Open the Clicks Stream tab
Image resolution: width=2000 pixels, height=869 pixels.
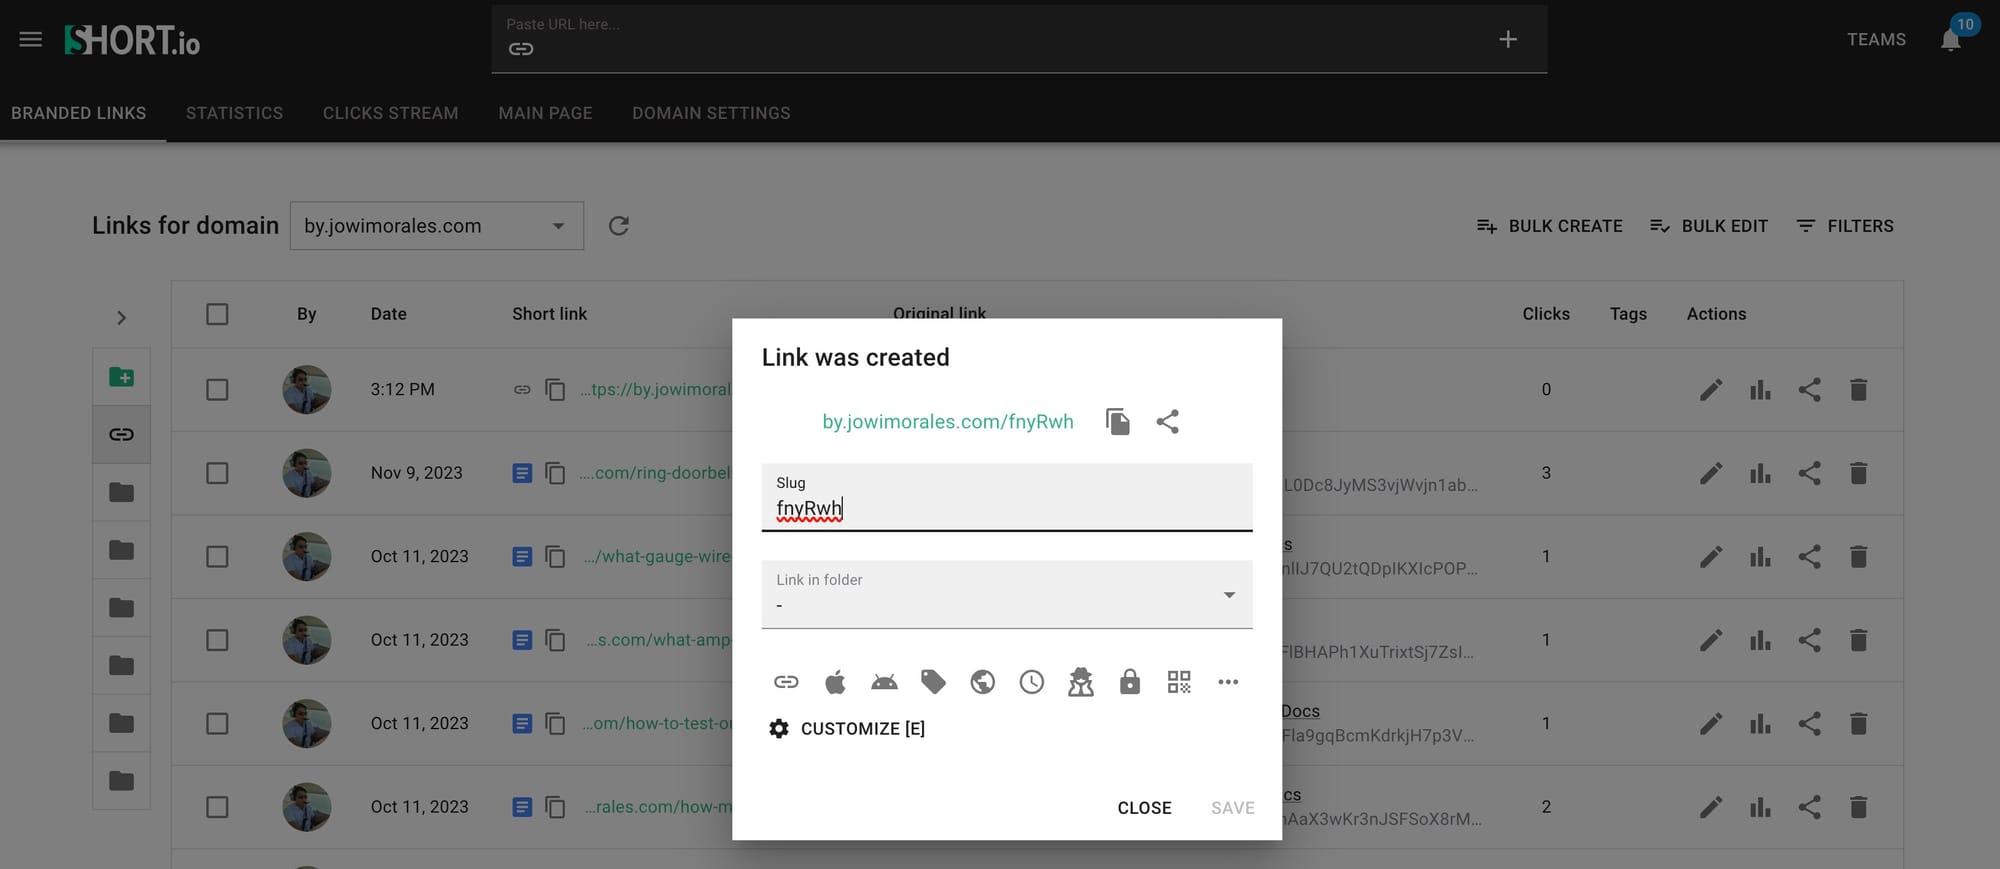click(x=391, y=113)
